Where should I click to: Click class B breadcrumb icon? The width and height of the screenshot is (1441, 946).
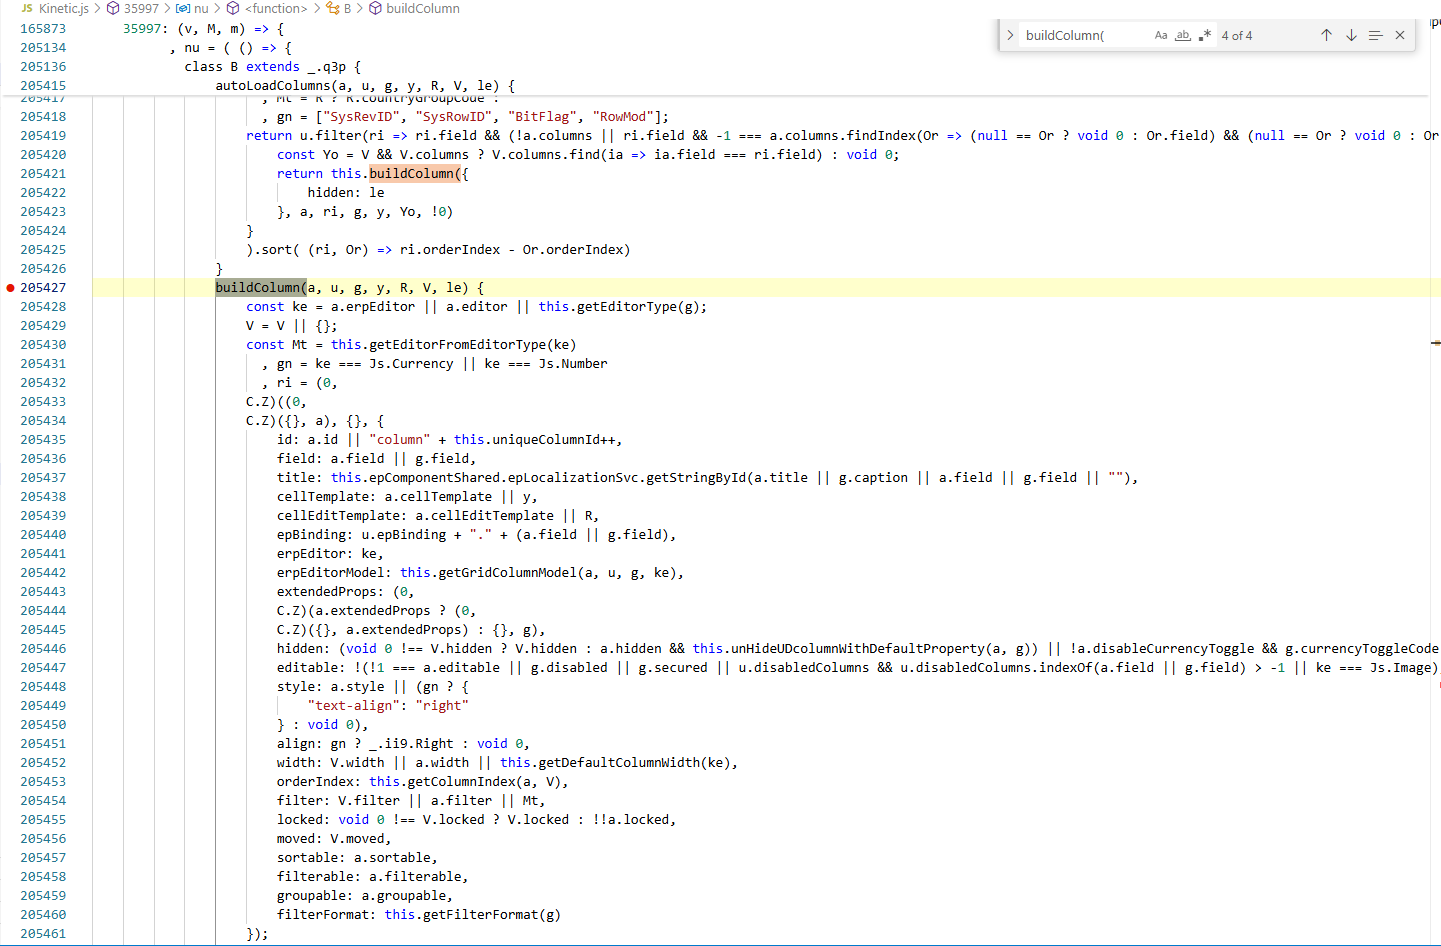click(333, 8)
